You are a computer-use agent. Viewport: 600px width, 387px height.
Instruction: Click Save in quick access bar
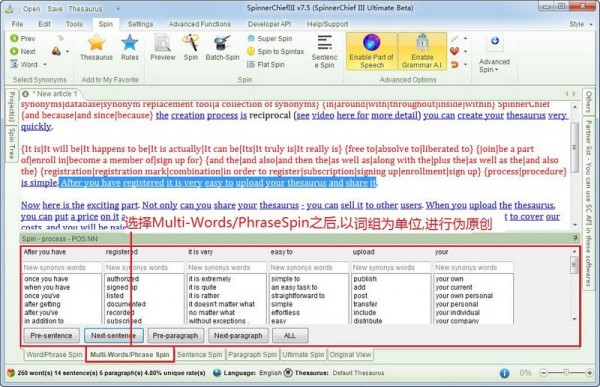click(x=55, y=8)
